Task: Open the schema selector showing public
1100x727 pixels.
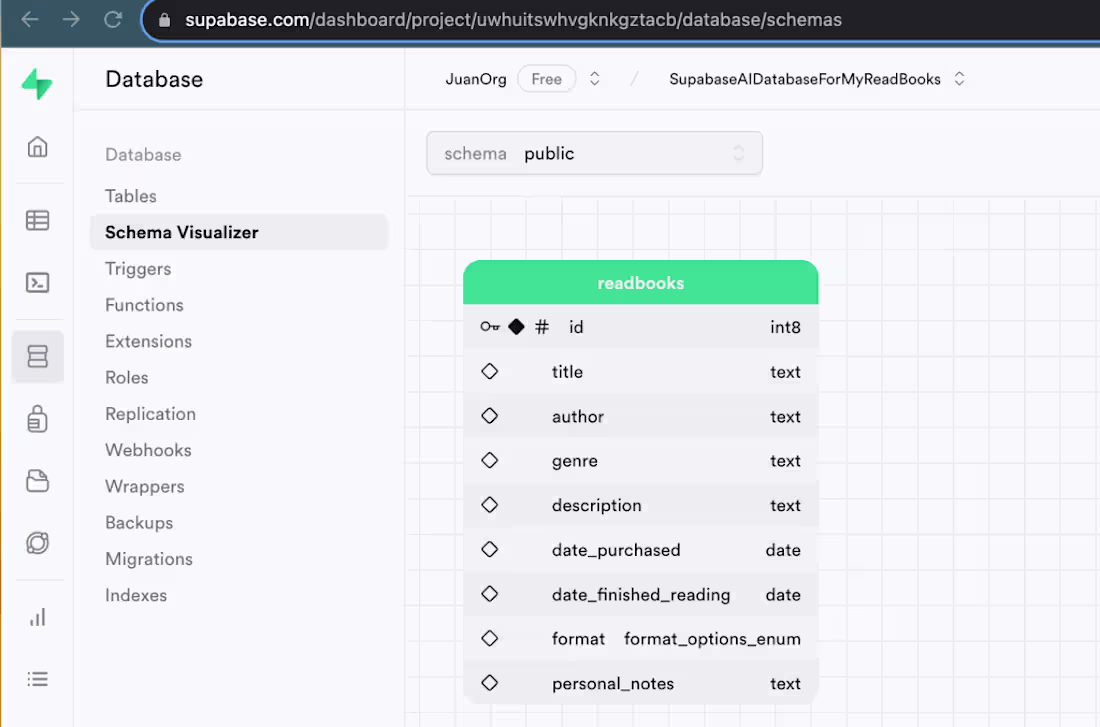Action: pyautogui.click(x=594, y=153)
